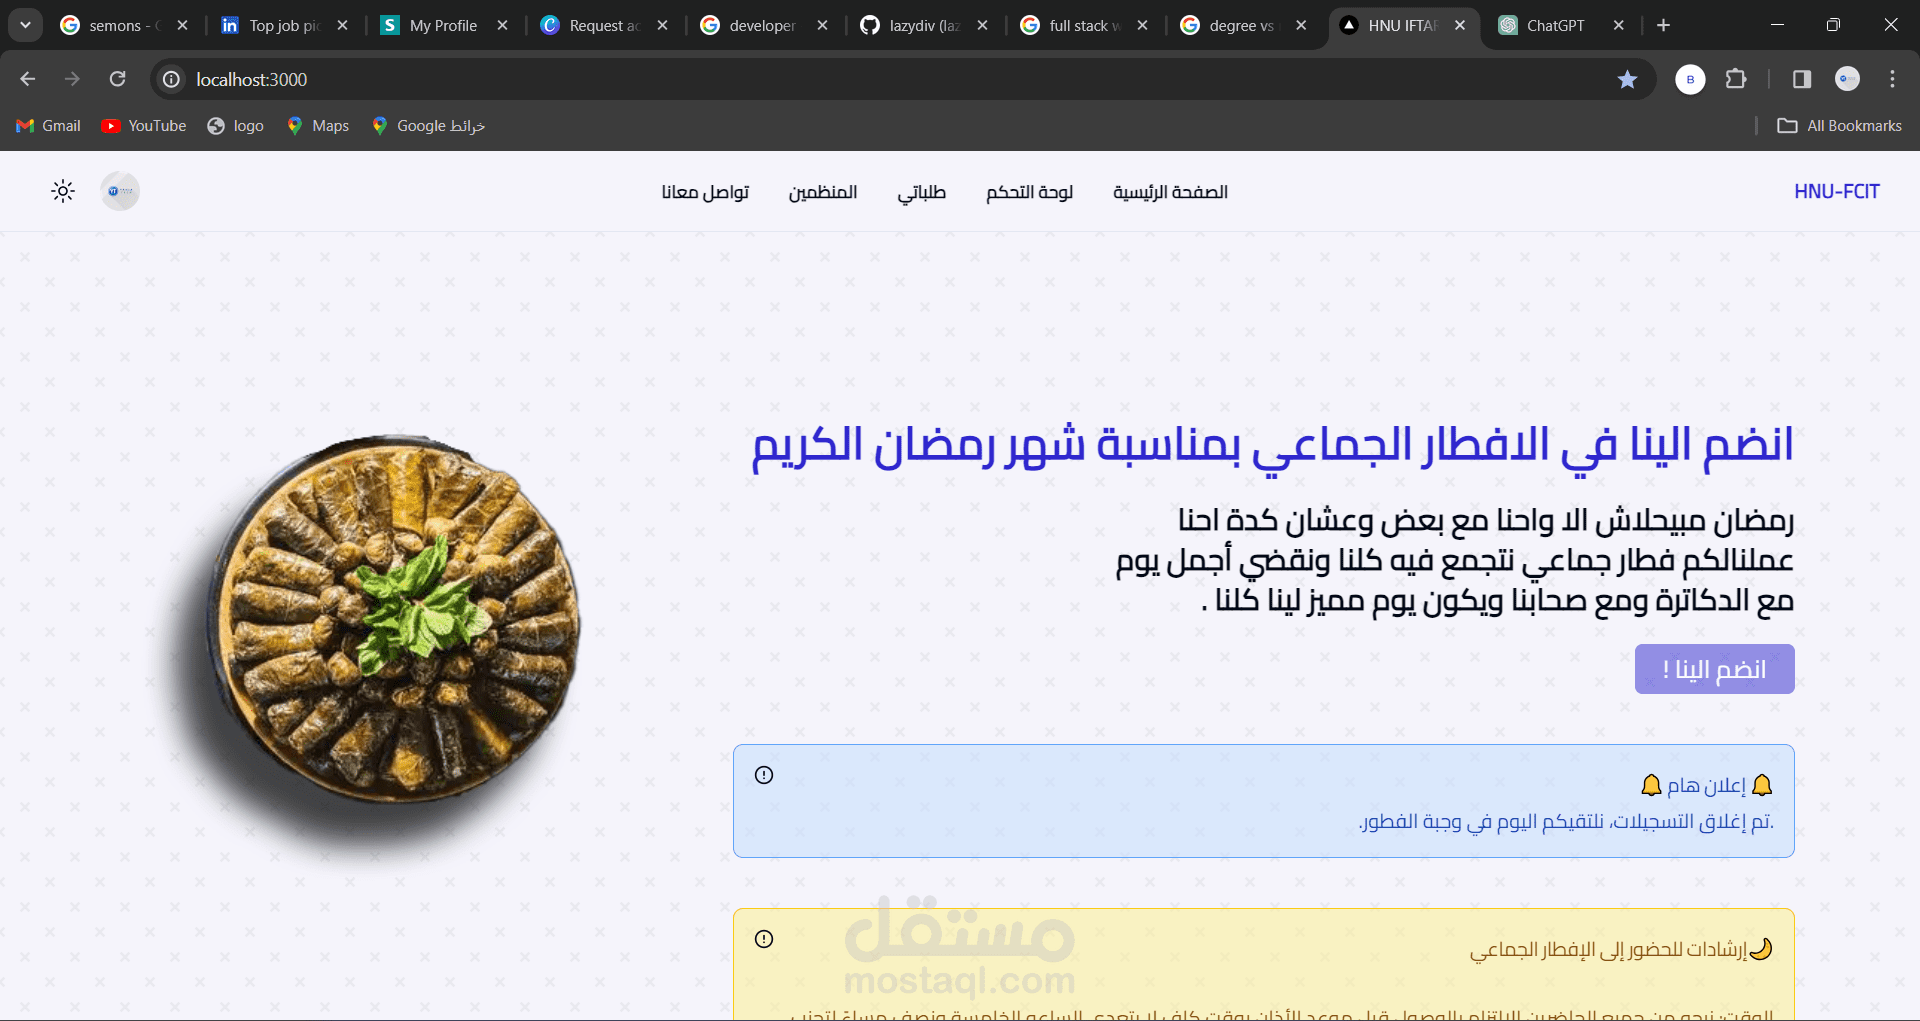
Task: Click the info icon on the yellow guidelines card
Action: pos(764,939)
